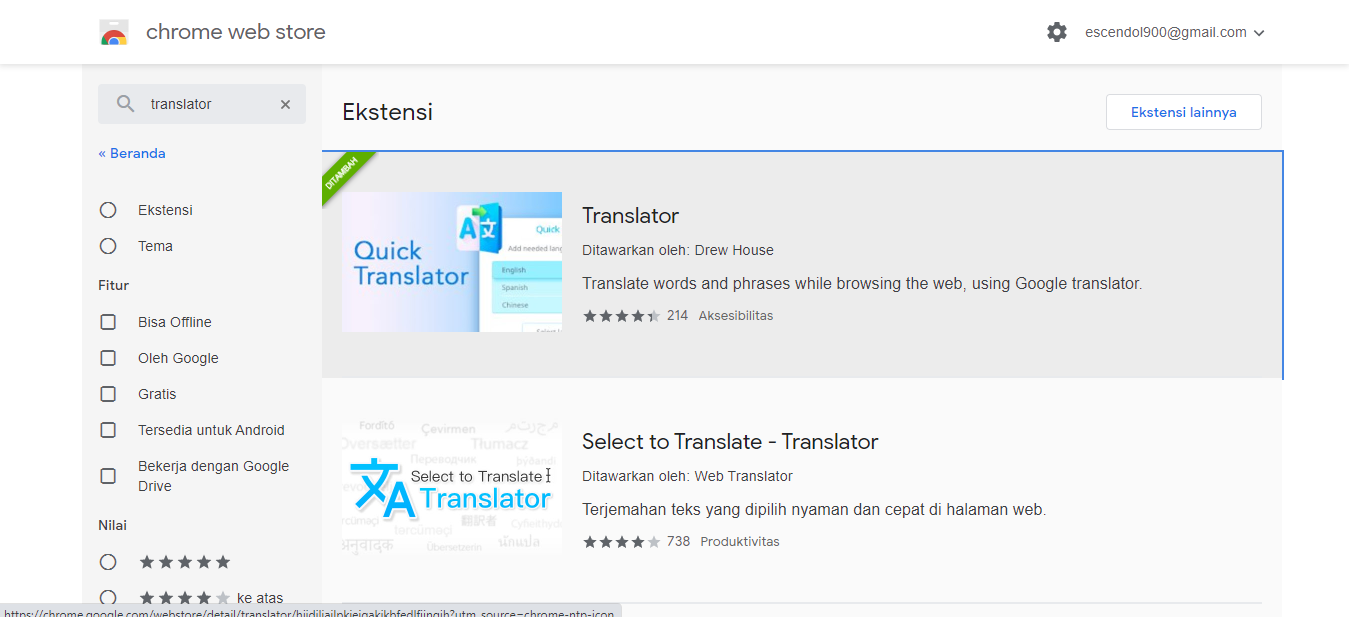
Task: Click the Aksesibilitas category label
Action: pyautogui.click(x=736, y=315)
